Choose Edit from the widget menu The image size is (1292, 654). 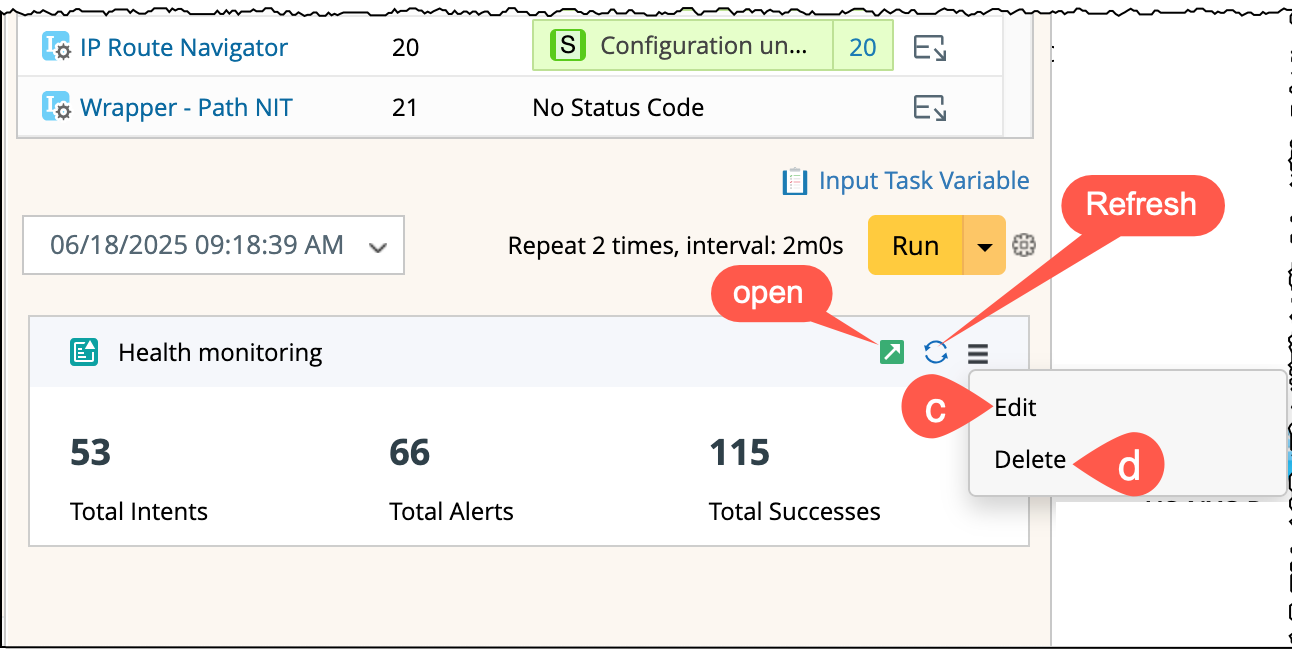click(1016, 407)
